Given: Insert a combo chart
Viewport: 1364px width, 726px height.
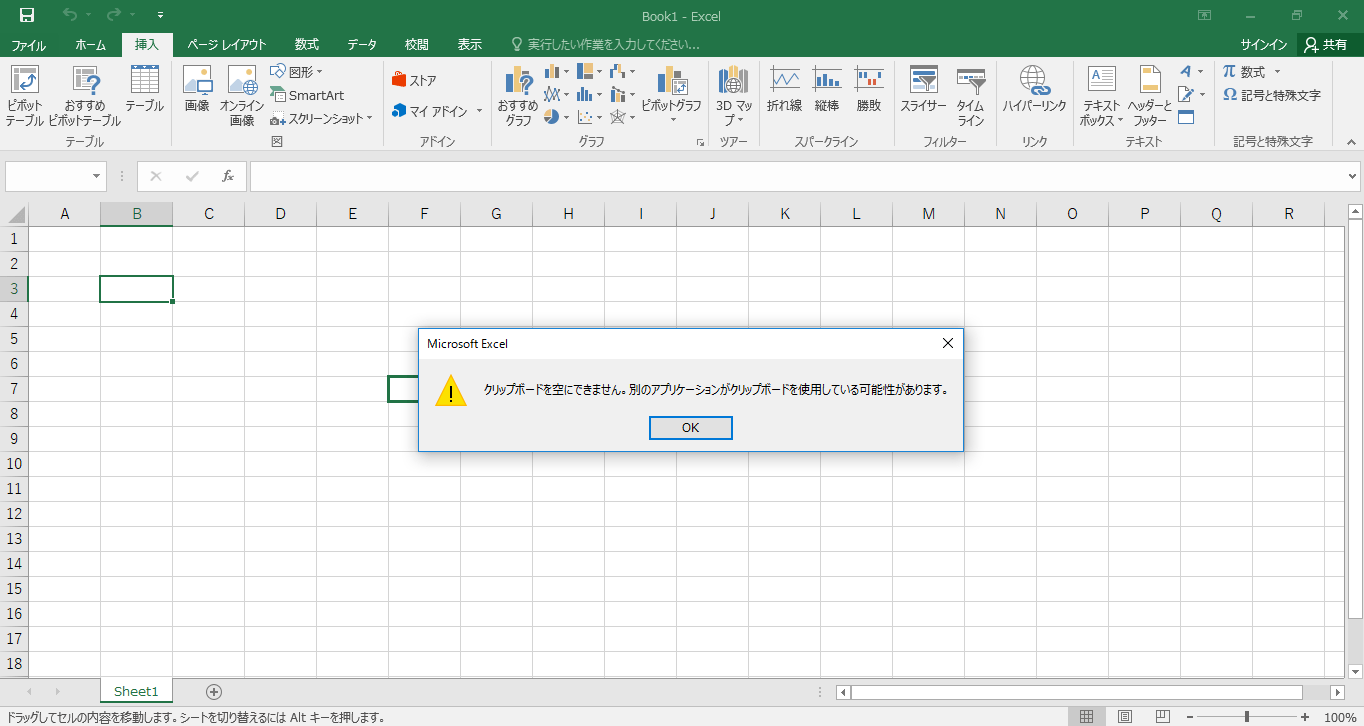Looking at the screenshot, I should click(x=623, y=95).
